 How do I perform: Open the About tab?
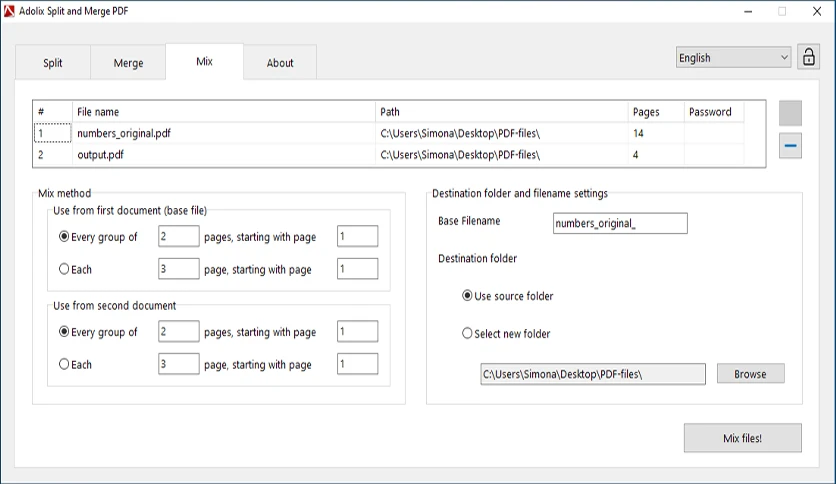click(280, 63)
